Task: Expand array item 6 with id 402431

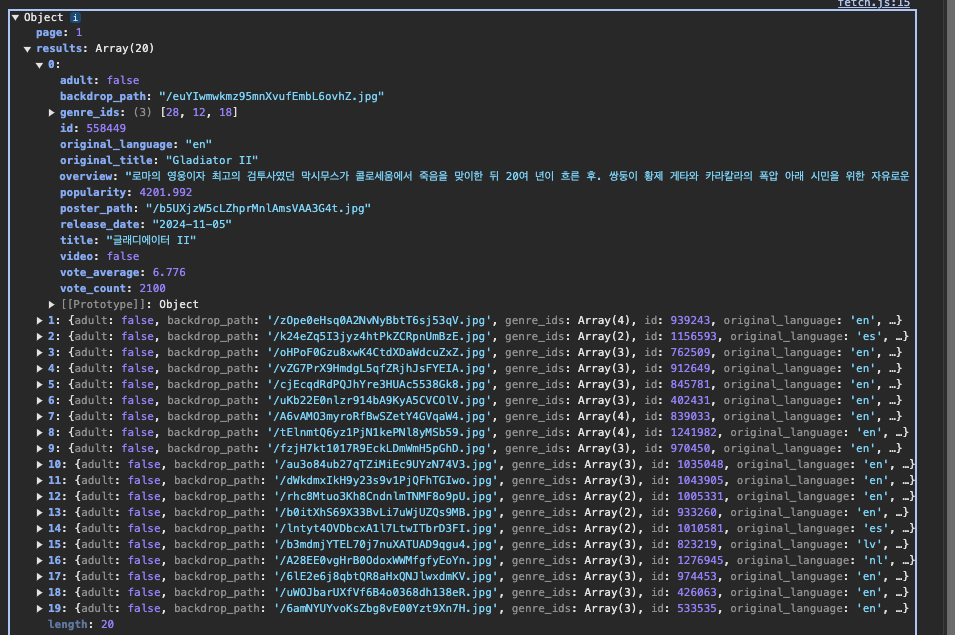Action: tap(40, 401)
